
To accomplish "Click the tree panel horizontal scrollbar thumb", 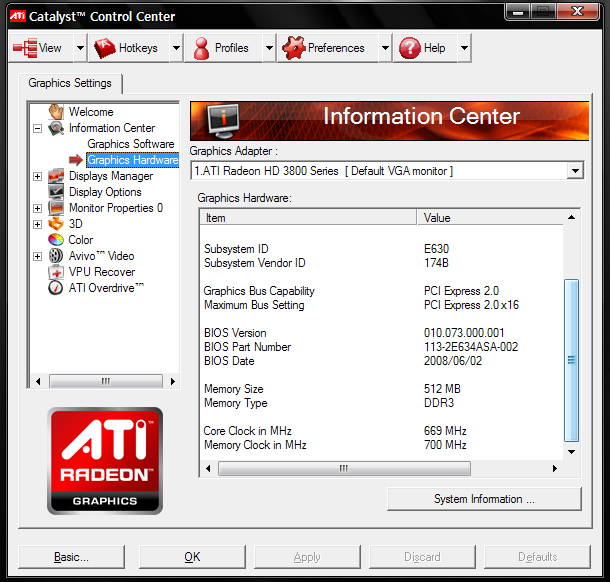I will 106,381.
